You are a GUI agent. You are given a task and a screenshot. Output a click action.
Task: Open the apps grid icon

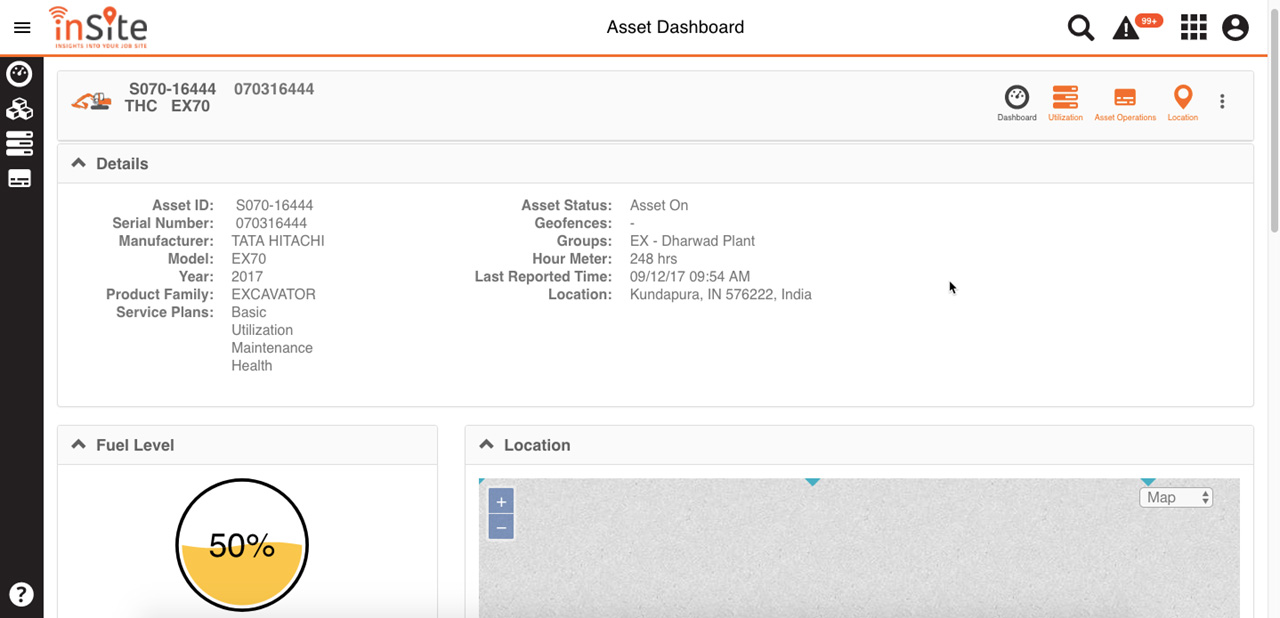pyautogui.click(x=1193, y=27)
